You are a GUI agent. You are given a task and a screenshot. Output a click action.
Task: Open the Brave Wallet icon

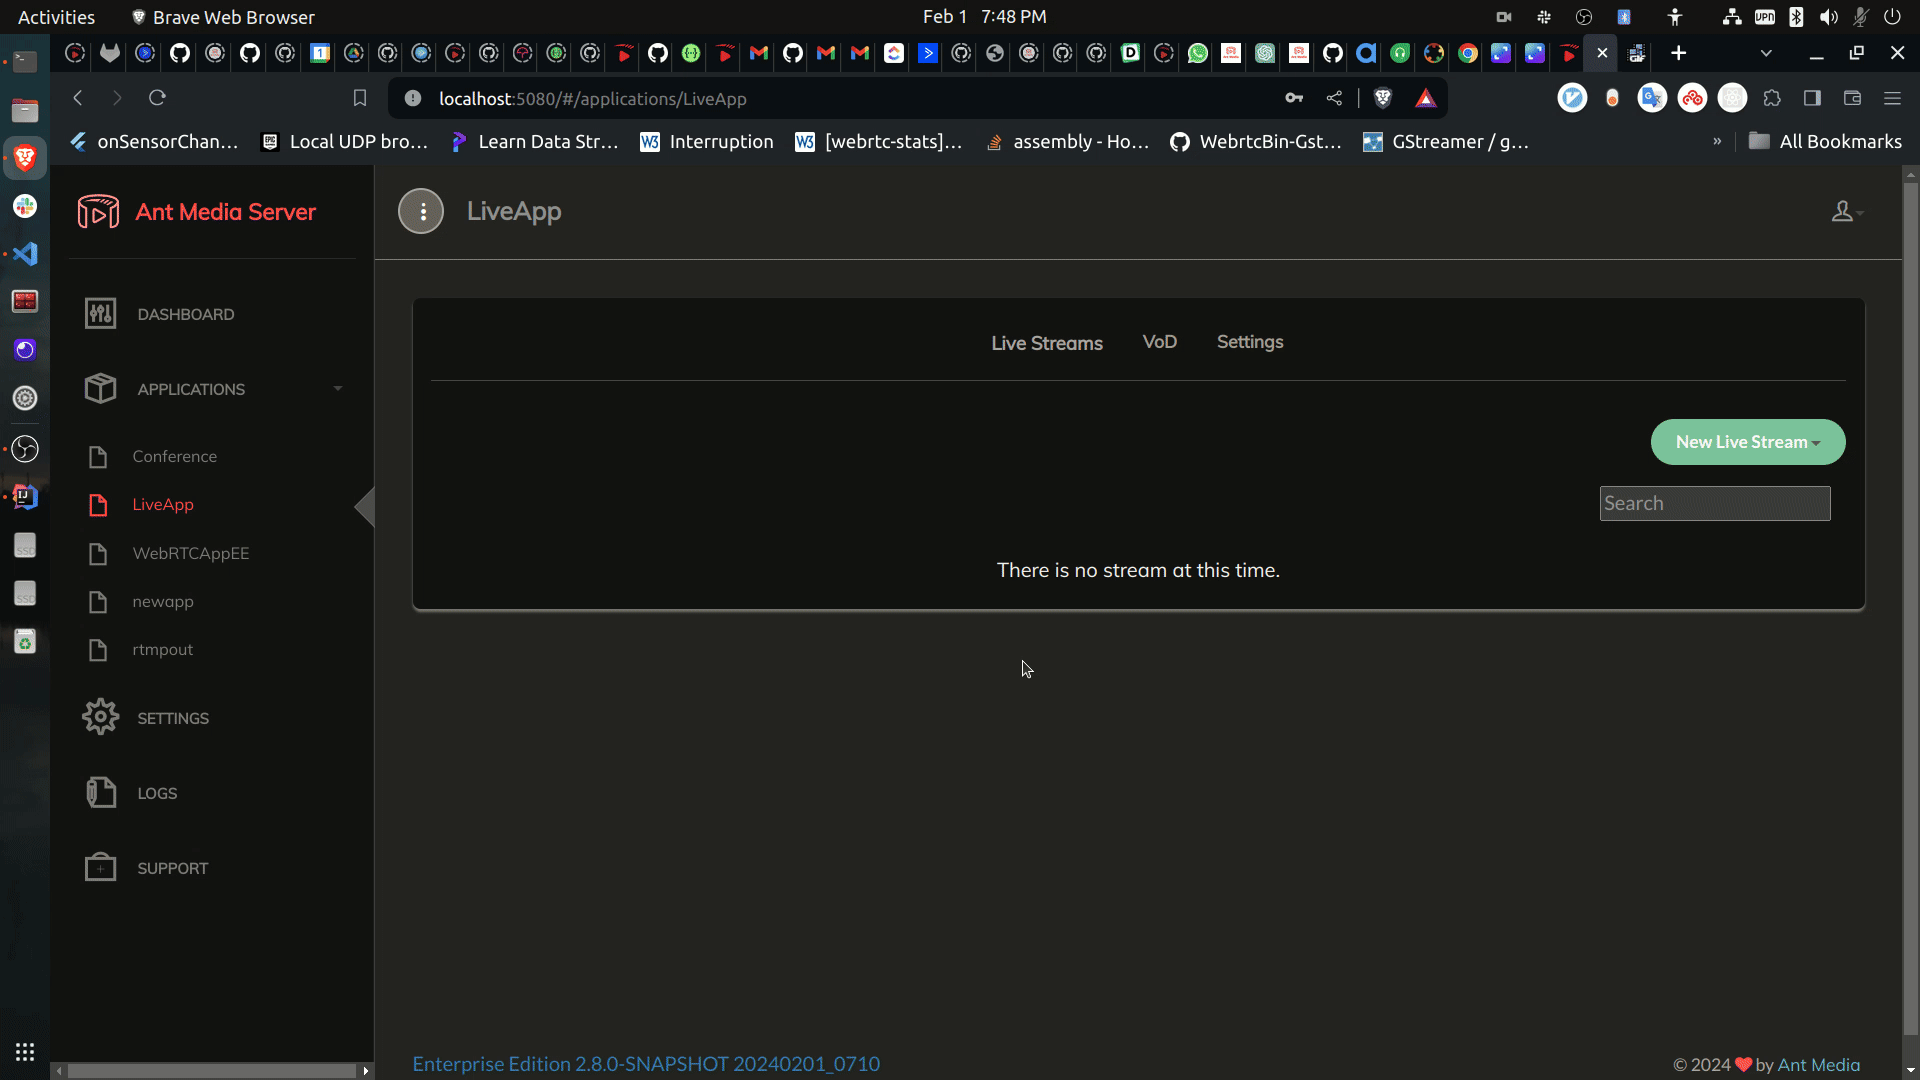(1852, 98)
